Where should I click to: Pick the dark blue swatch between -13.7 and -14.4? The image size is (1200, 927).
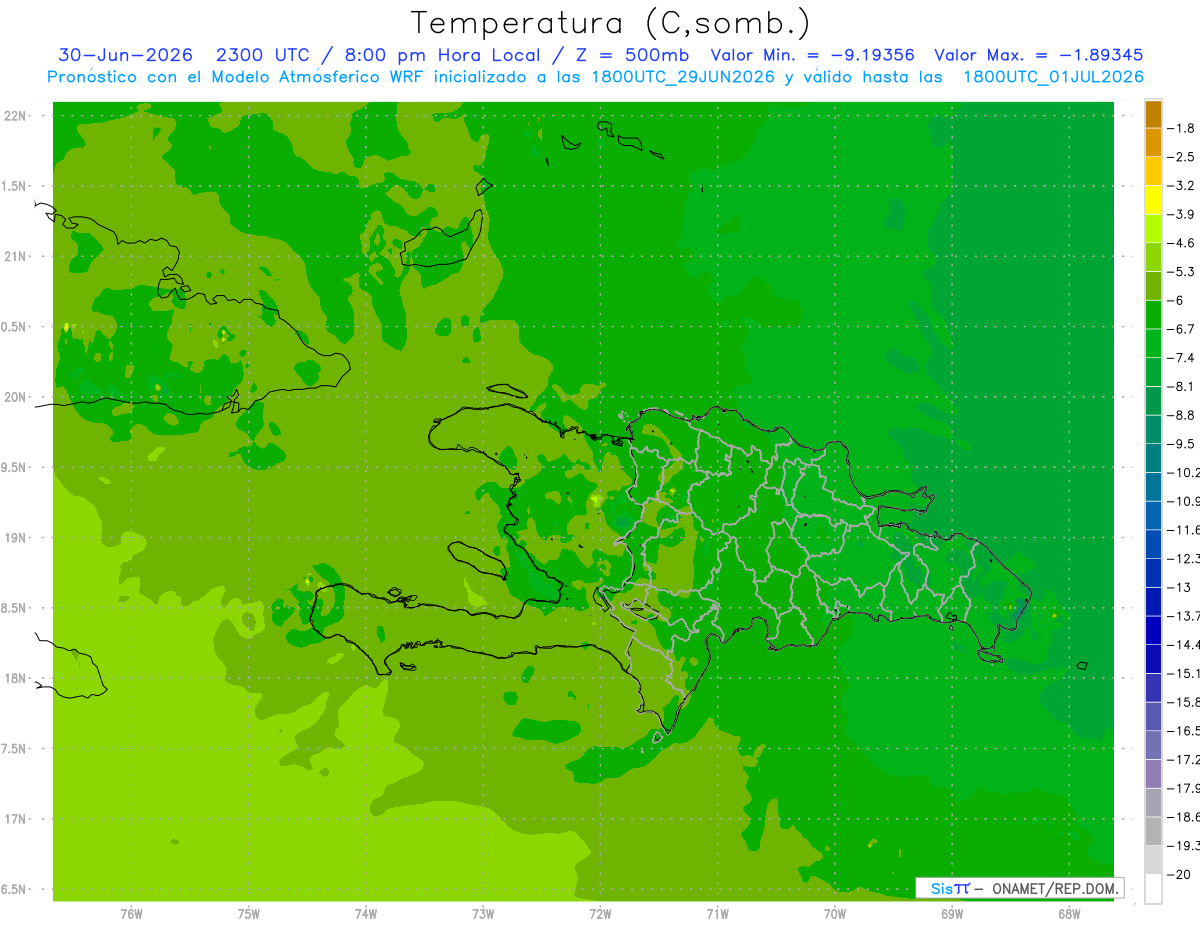(x=1153, y=630)
